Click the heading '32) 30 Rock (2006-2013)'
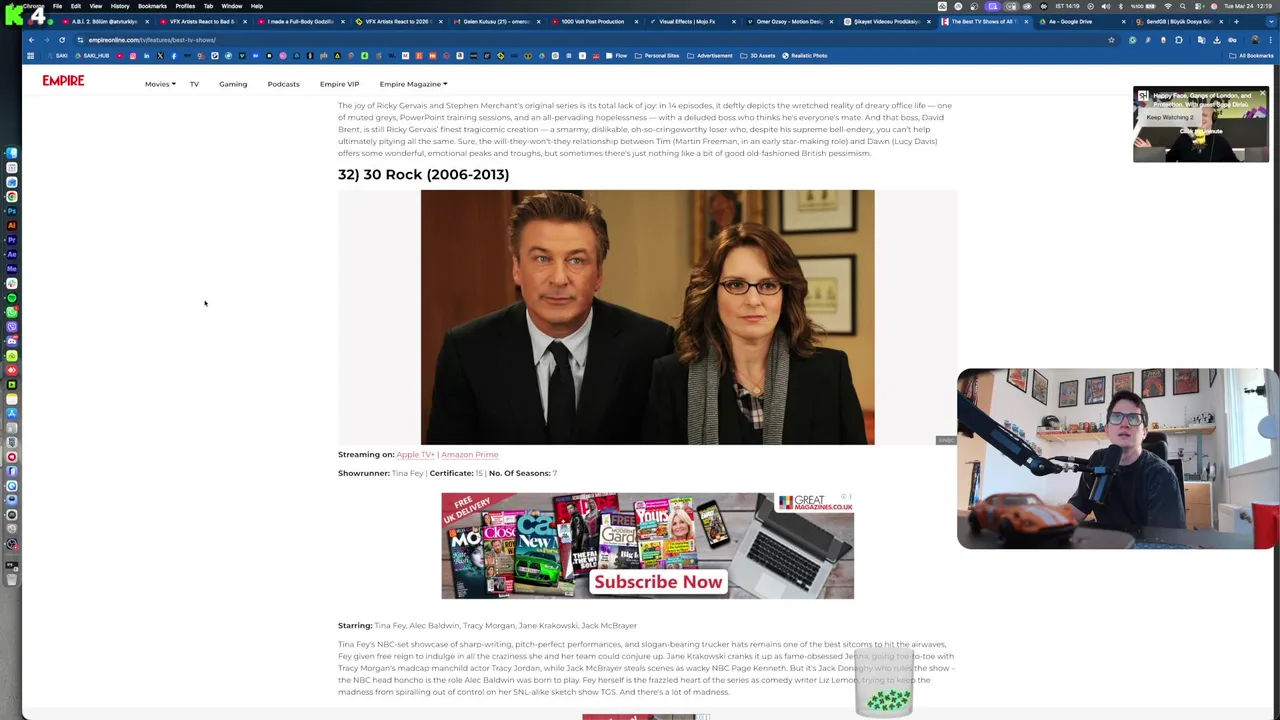 [423, 174]
